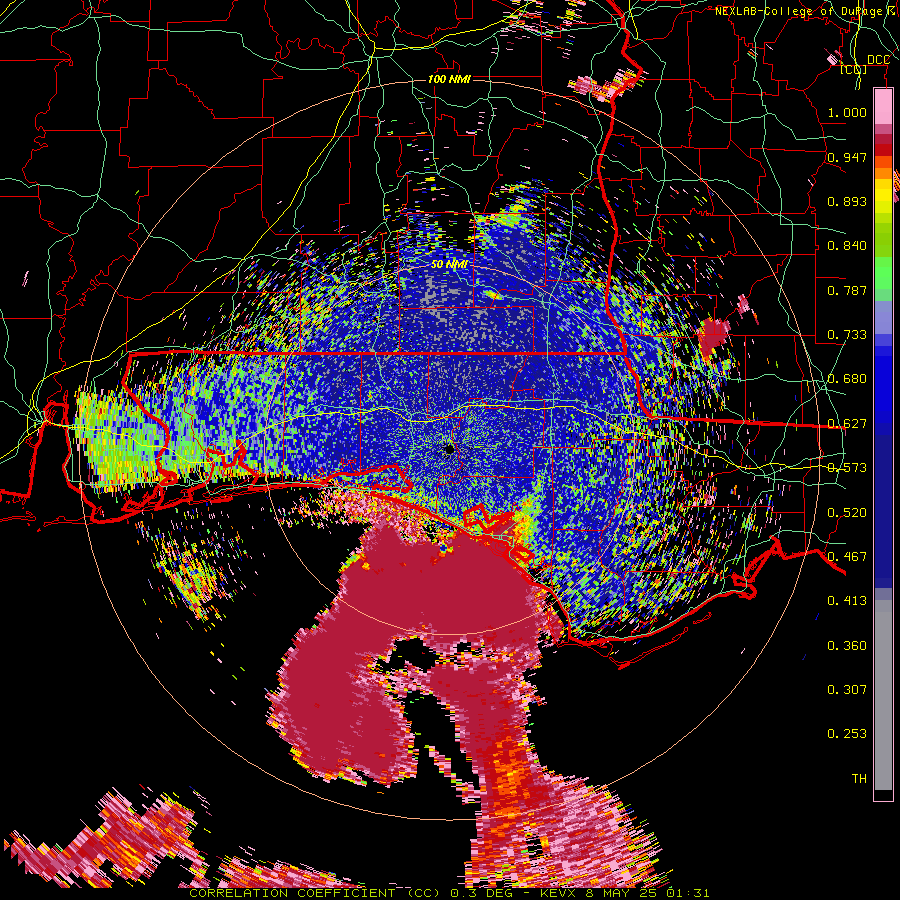The height and width of the screenshot is (900, 900).
Task: Click the 0.893 legend value
Action: pos(847,201)
